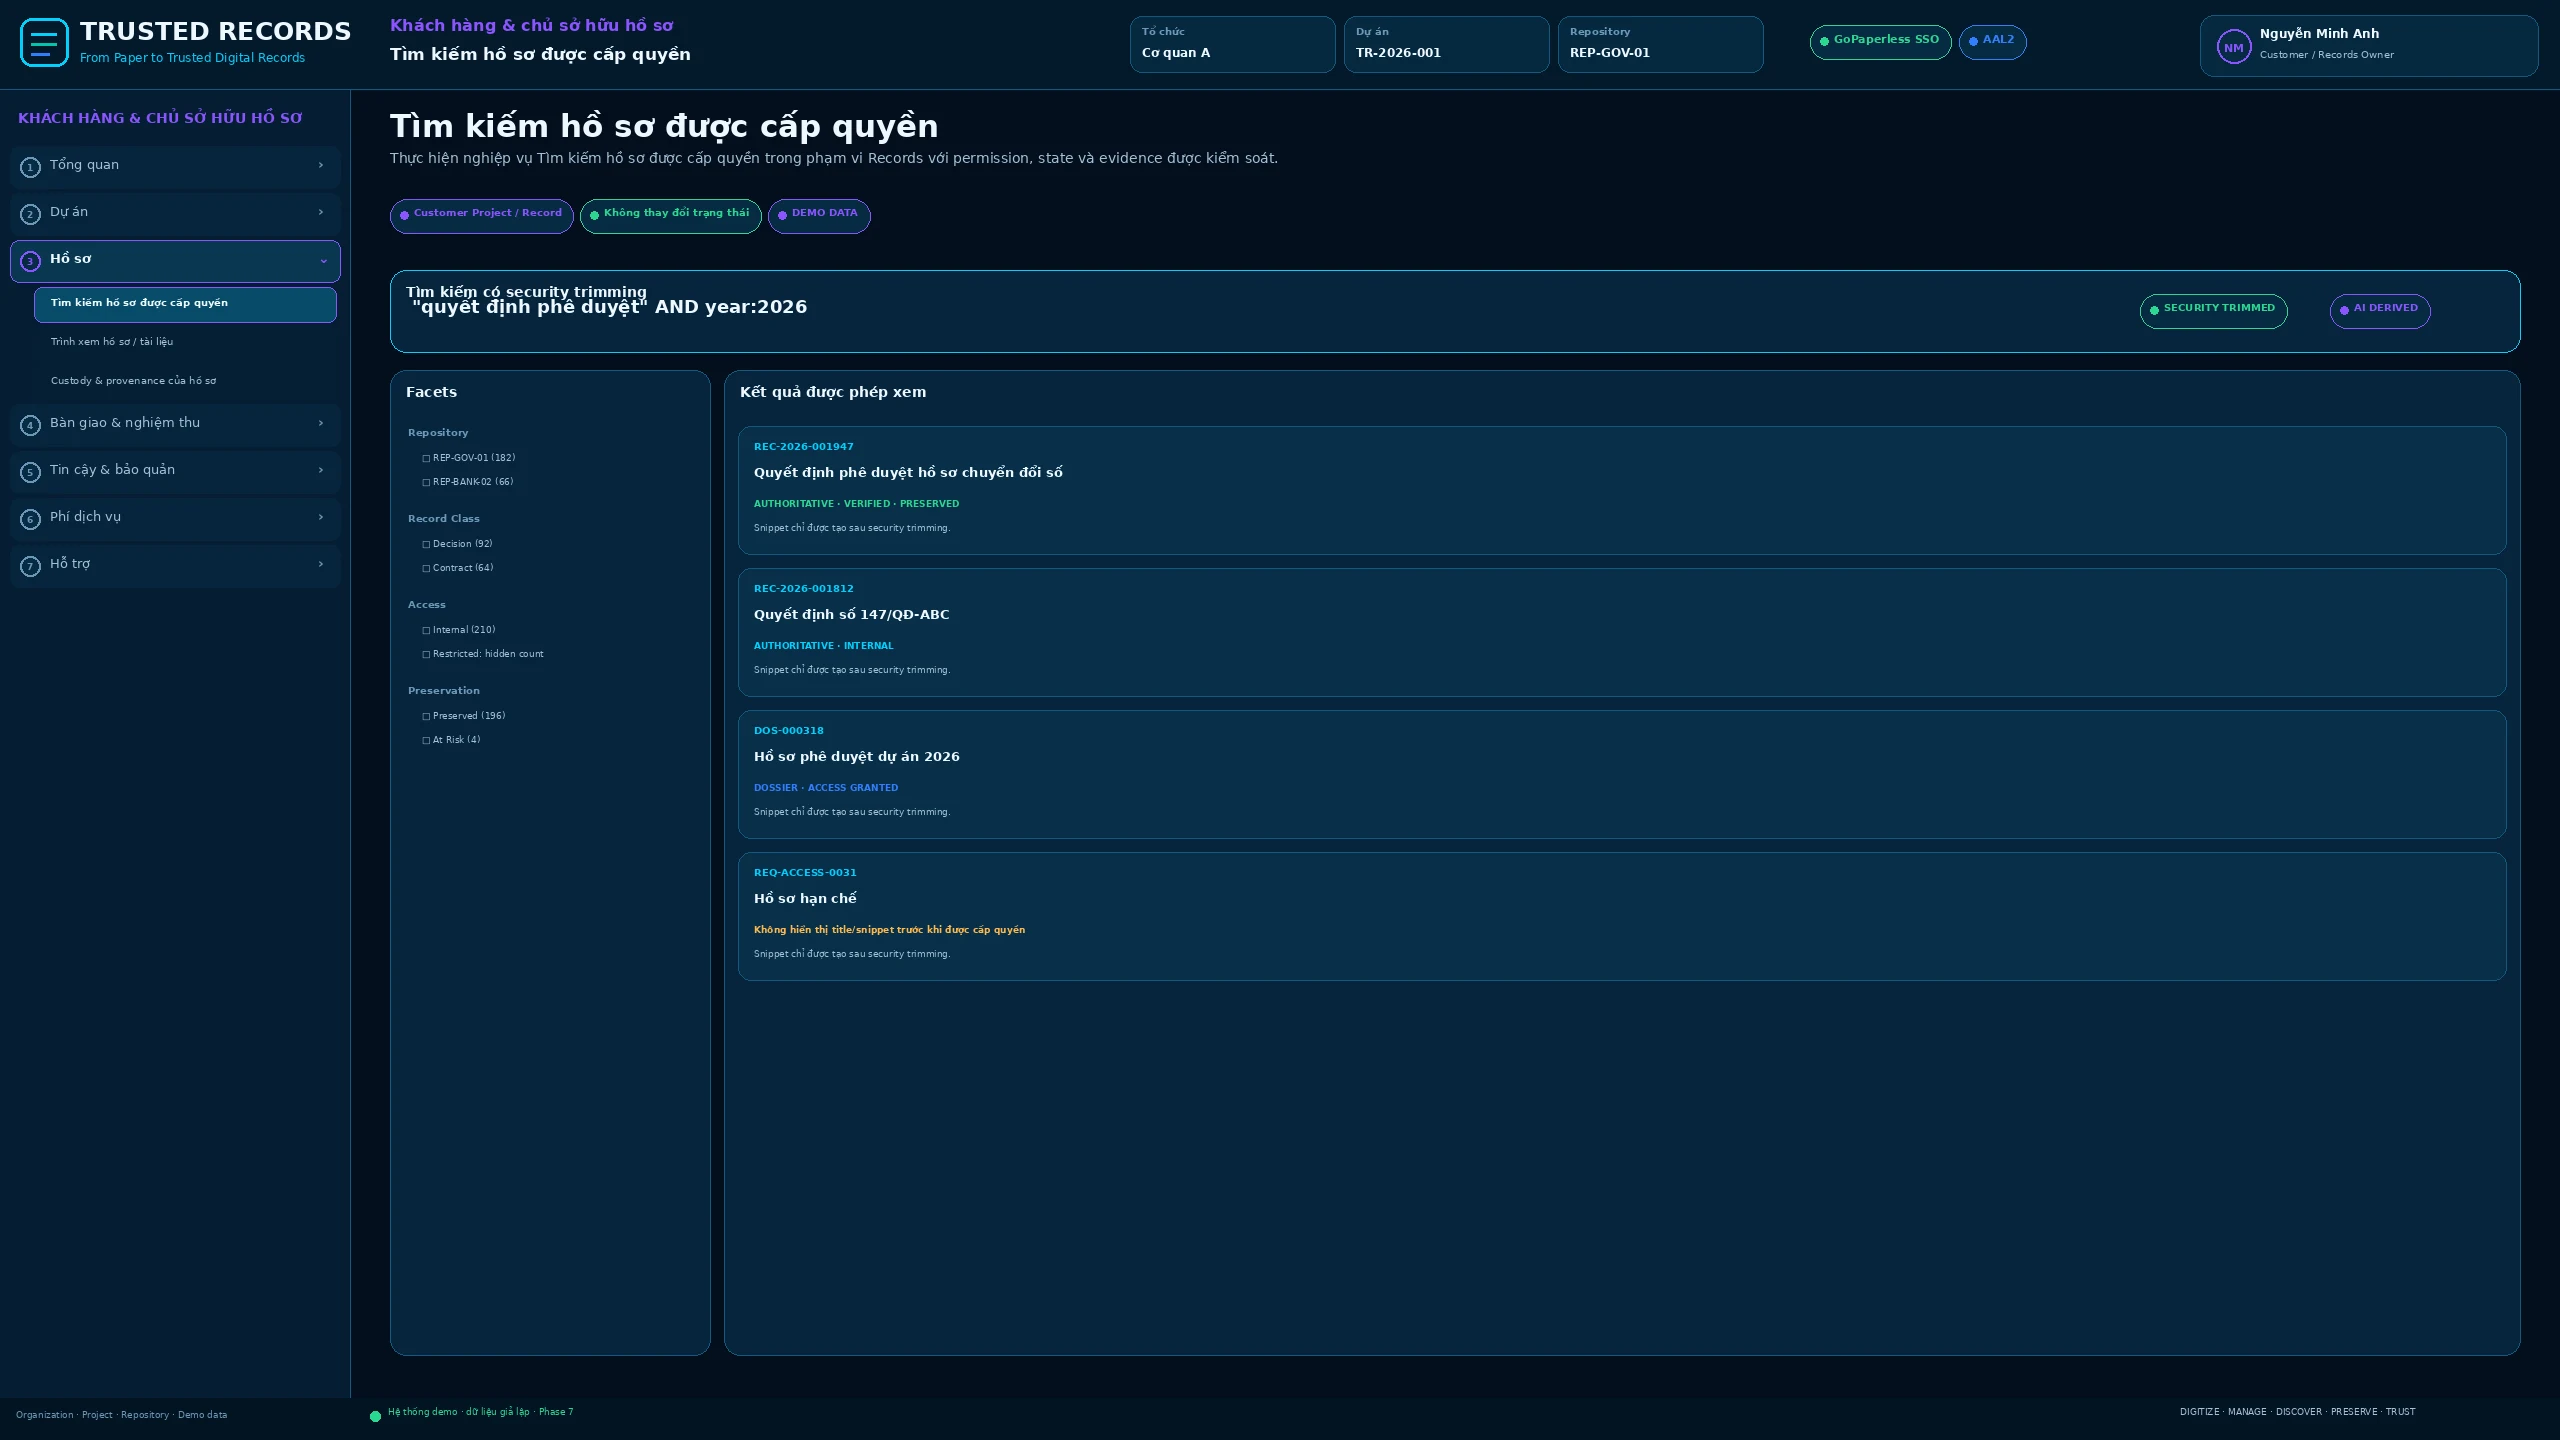
Task: Open Trình xem hồ sơ / tài liệu
Action: click(x=185, y=342)
